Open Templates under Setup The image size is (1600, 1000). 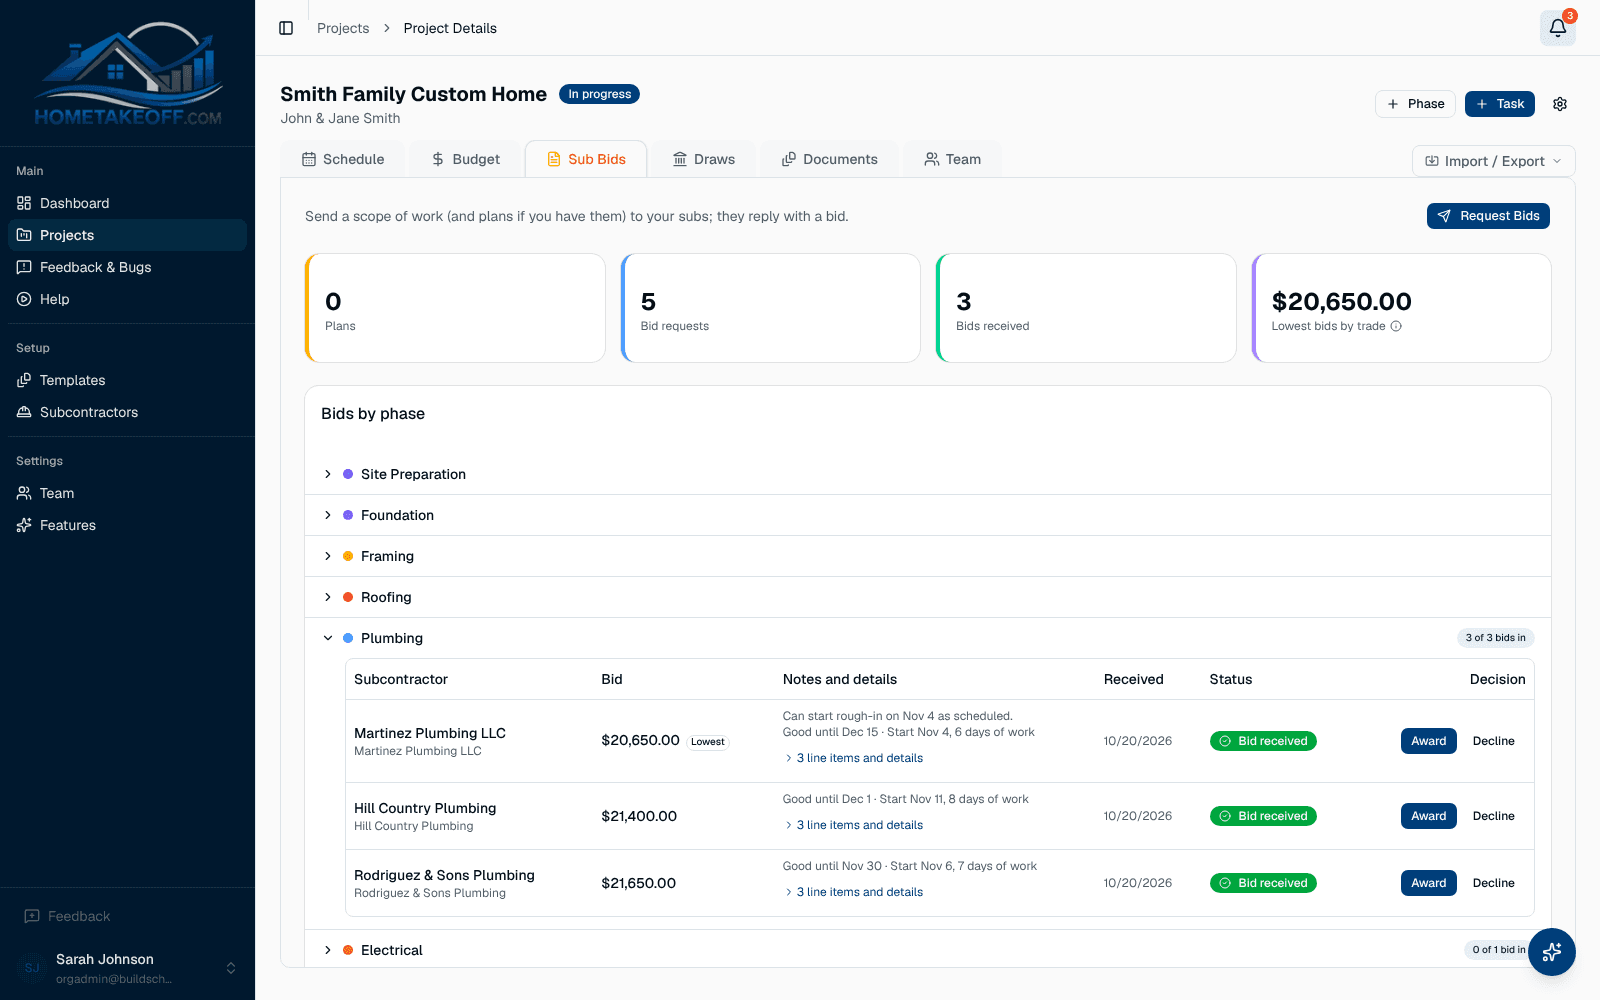click(x=128, y=380)
